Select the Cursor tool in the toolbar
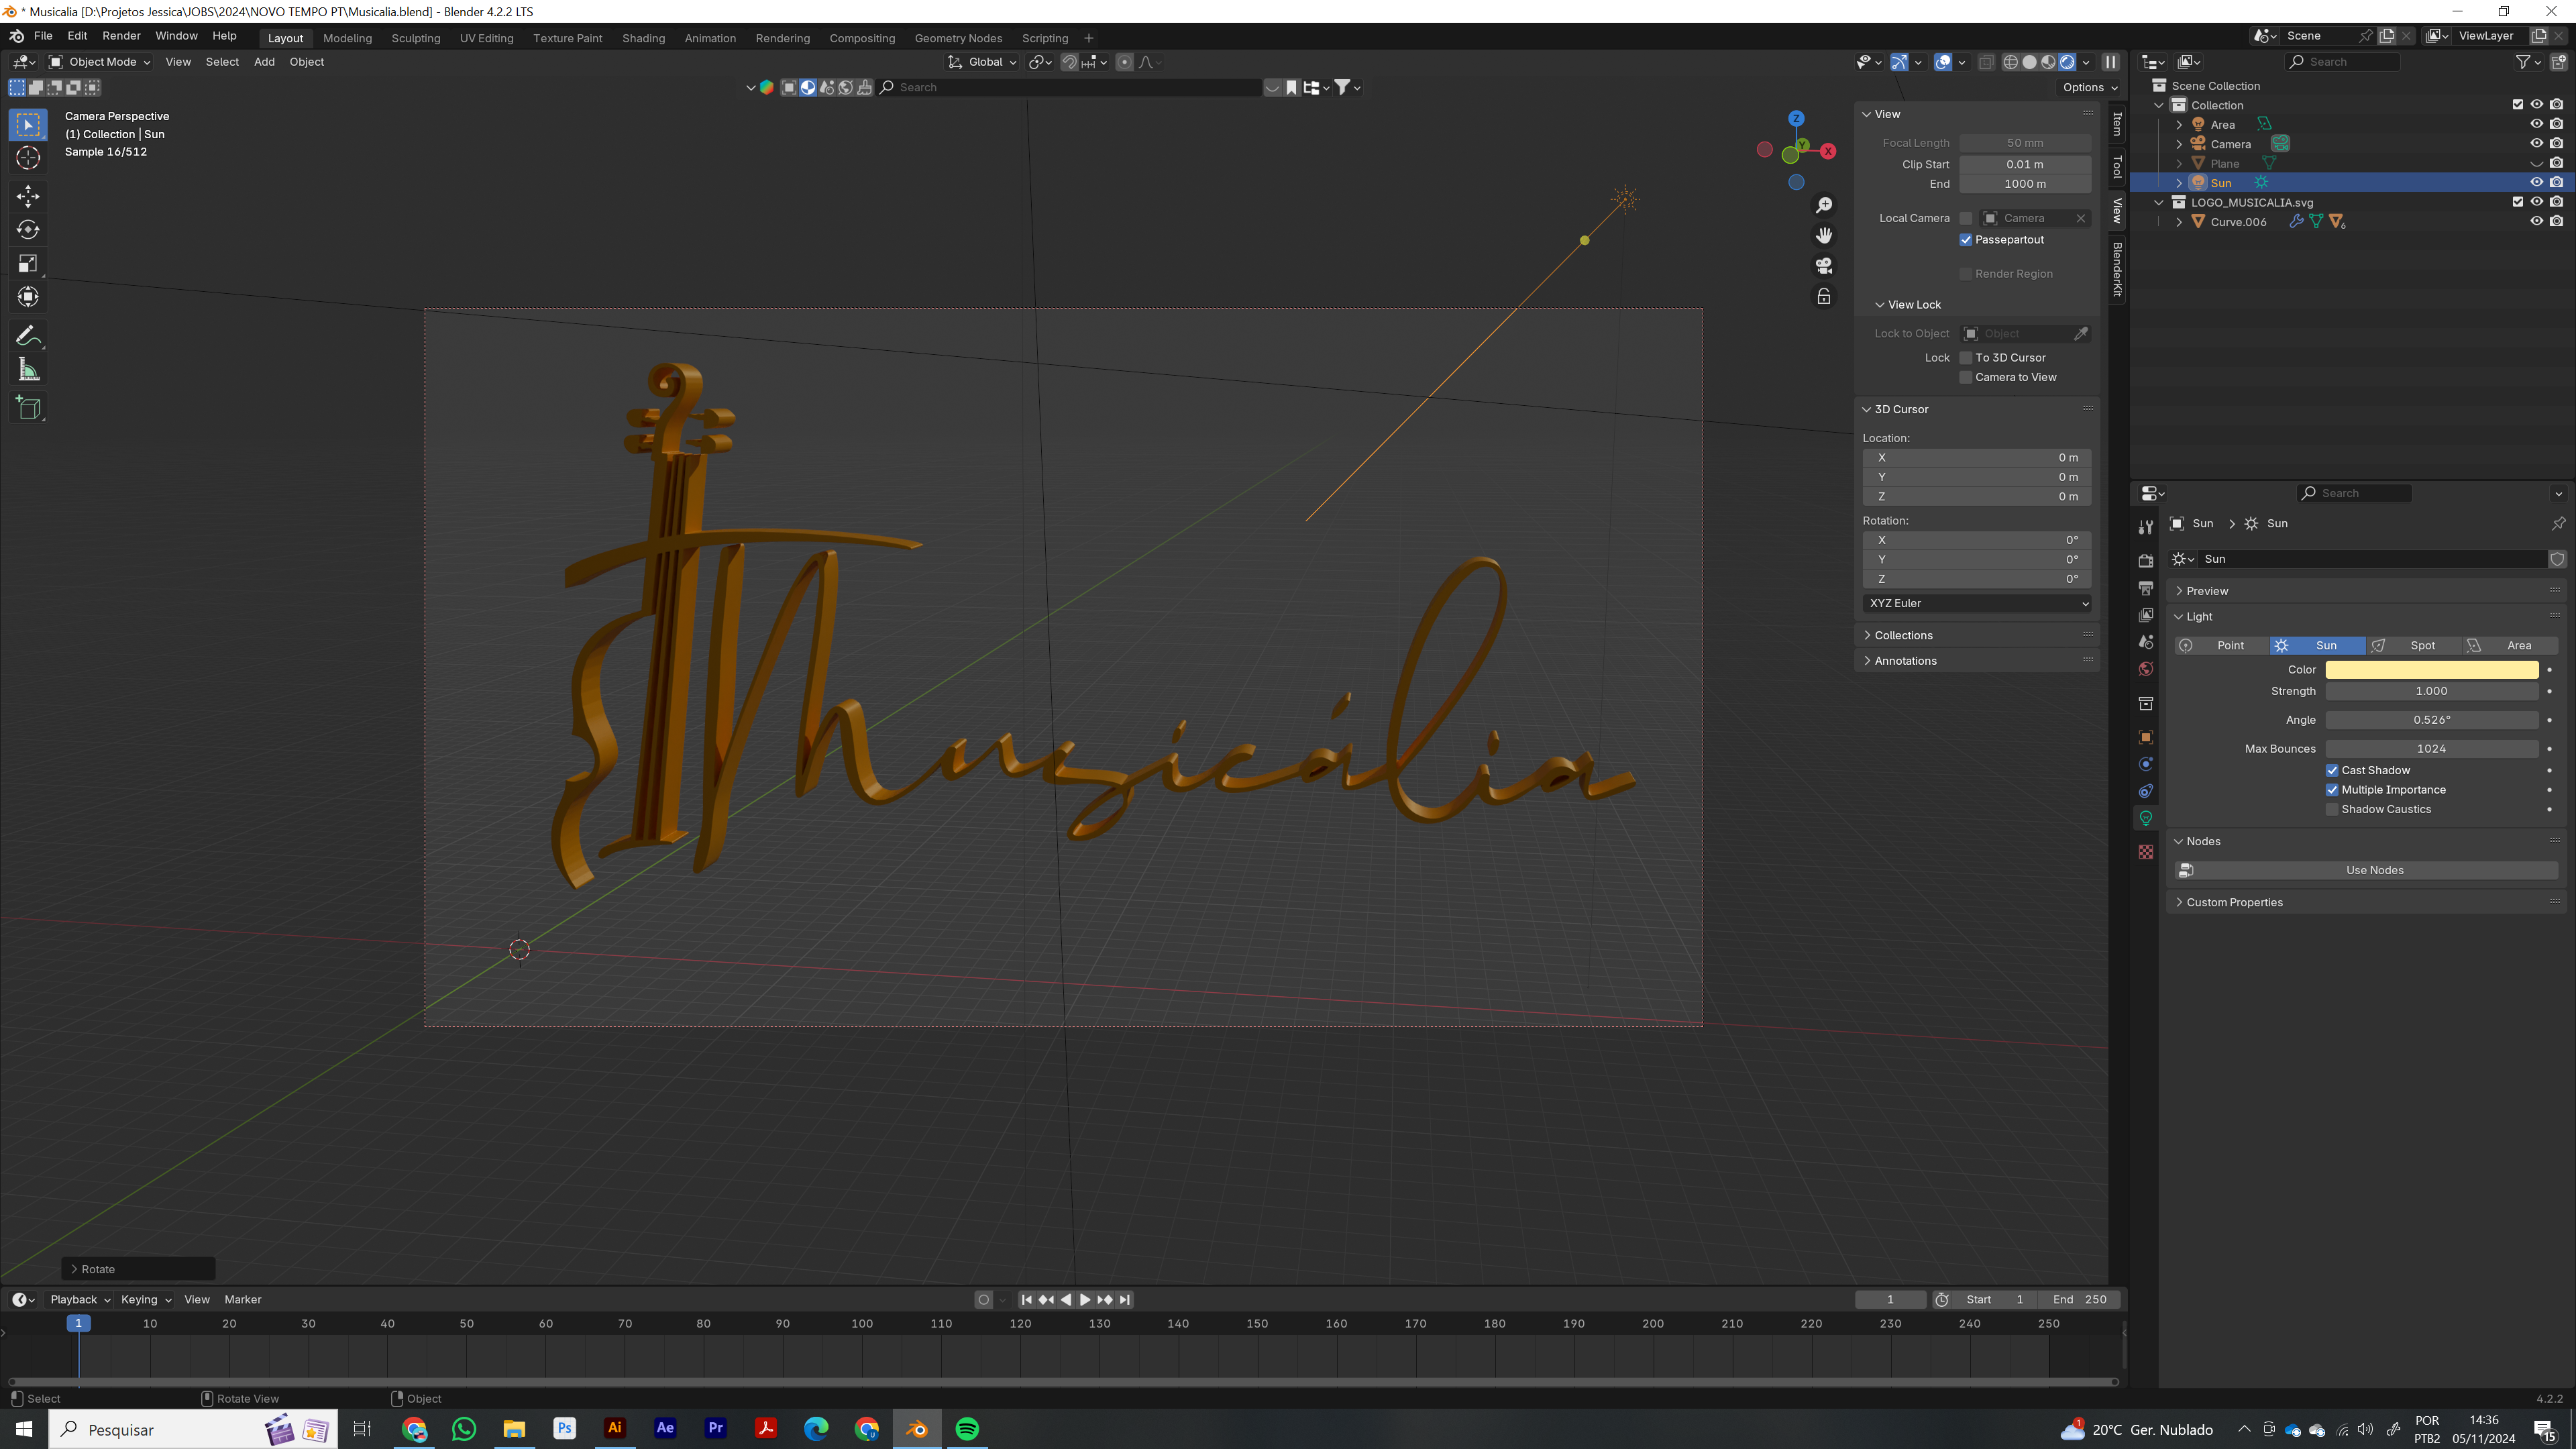 (28, 158)
